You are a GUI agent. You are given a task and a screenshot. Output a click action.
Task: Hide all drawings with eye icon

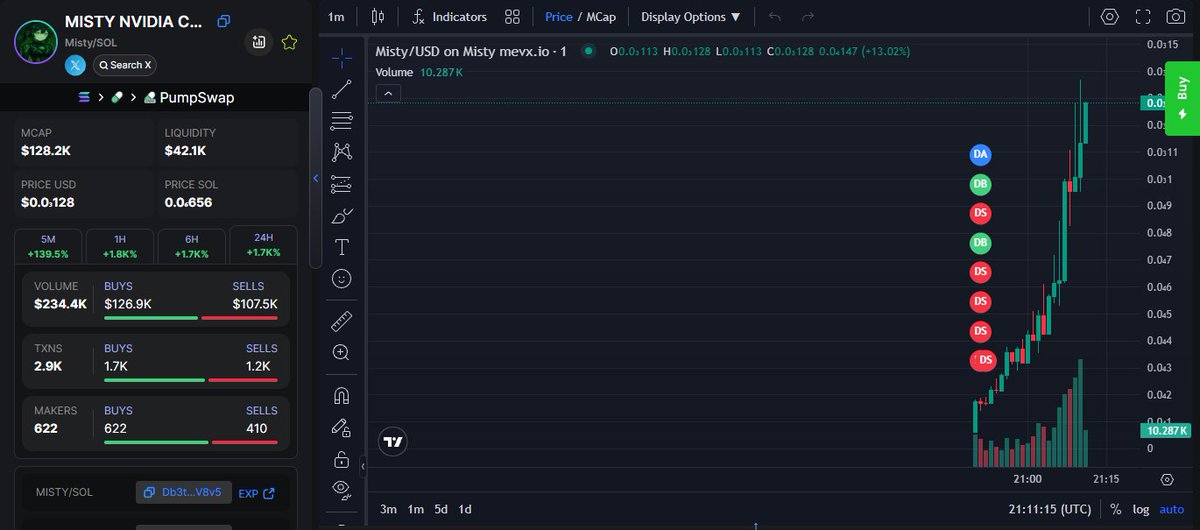pos(342,489)
